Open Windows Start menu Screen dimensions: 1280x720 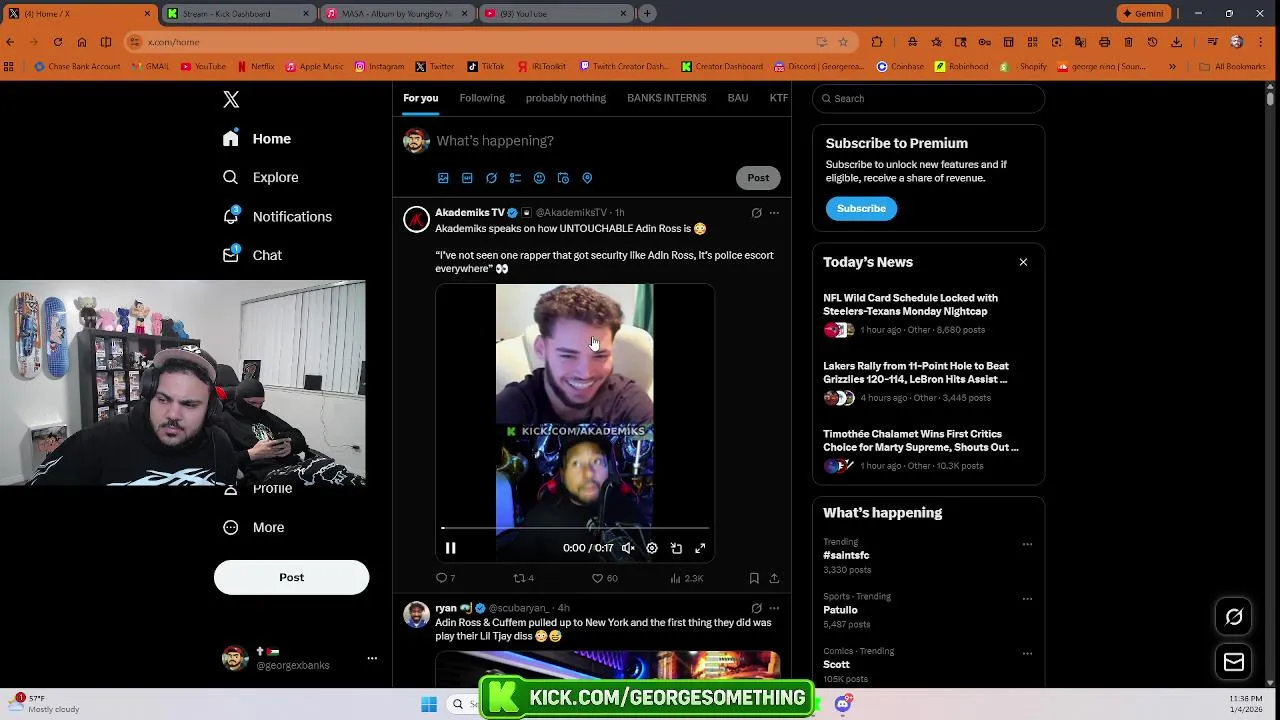[429, 704]
